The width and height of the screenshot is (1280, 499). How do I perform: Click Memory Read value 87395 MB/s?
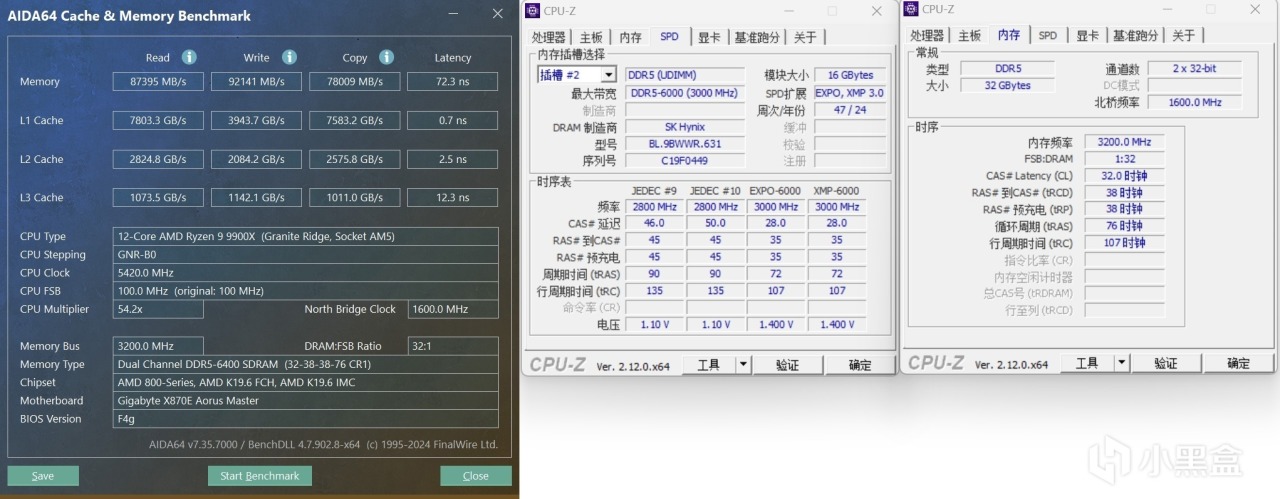tap(158, 82)
